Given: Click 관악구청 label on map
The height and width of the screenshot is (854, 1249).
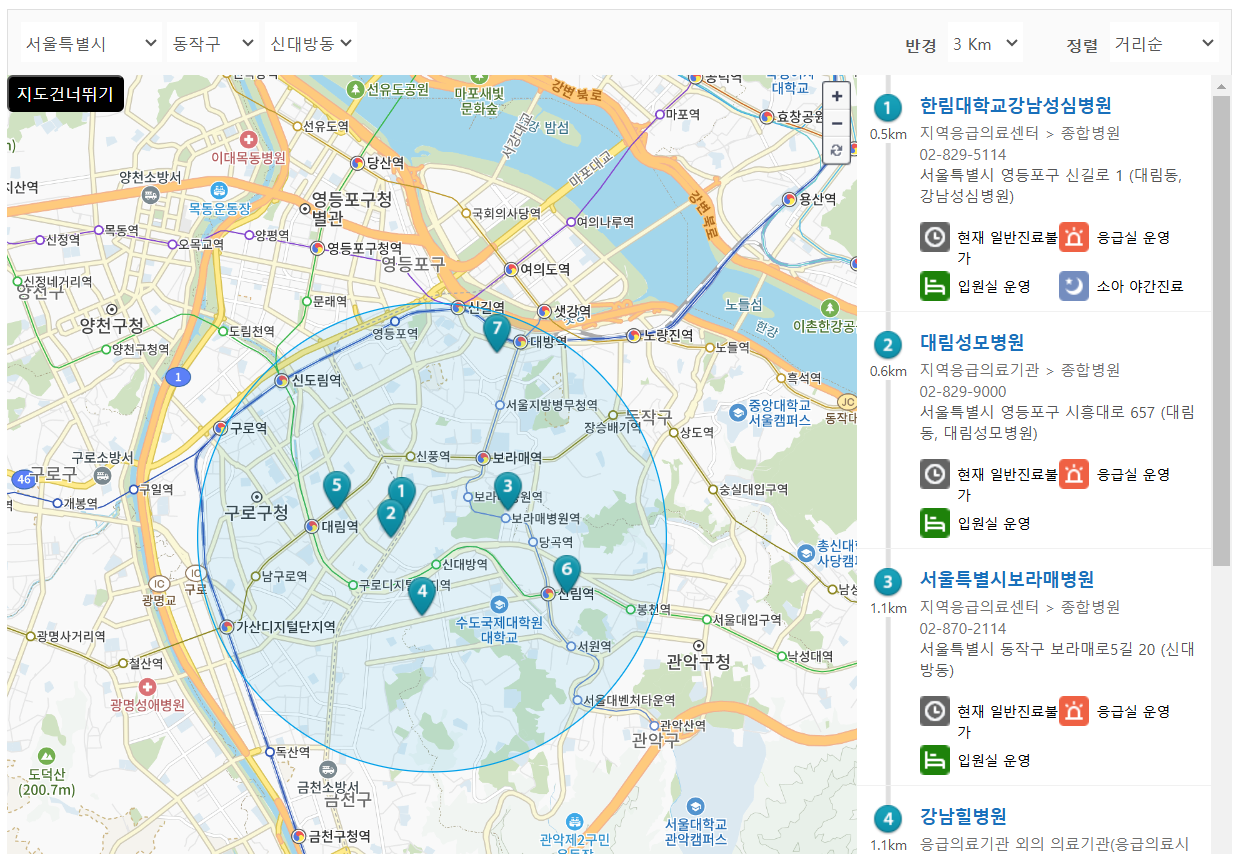Looking at the screenshot, I should (x=698, y=661).
